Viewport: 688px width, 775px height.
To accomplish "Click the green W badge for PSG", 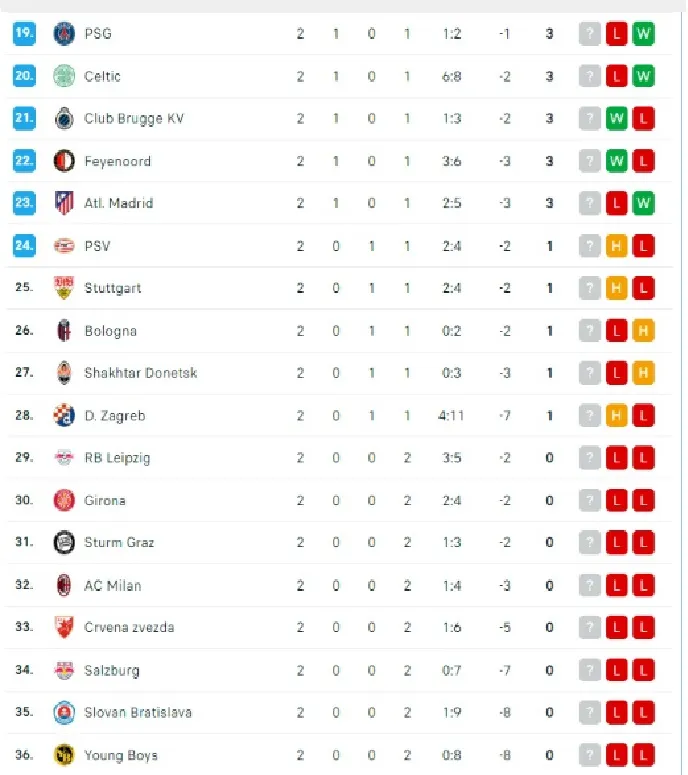I will point(643,34).
